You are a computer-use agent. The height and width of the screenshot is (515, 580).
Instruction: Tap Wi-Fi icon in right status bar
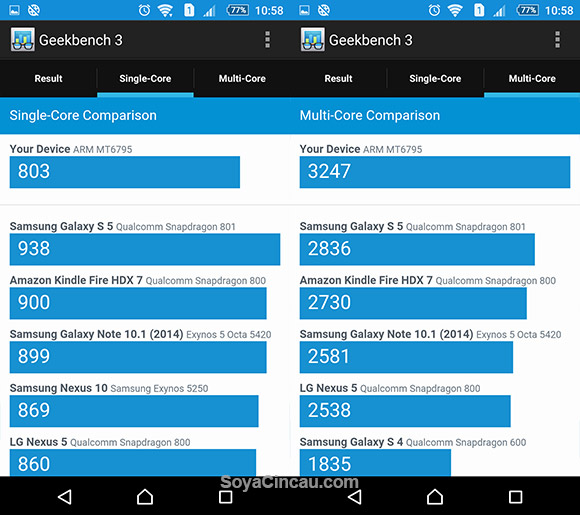[455, 10]
